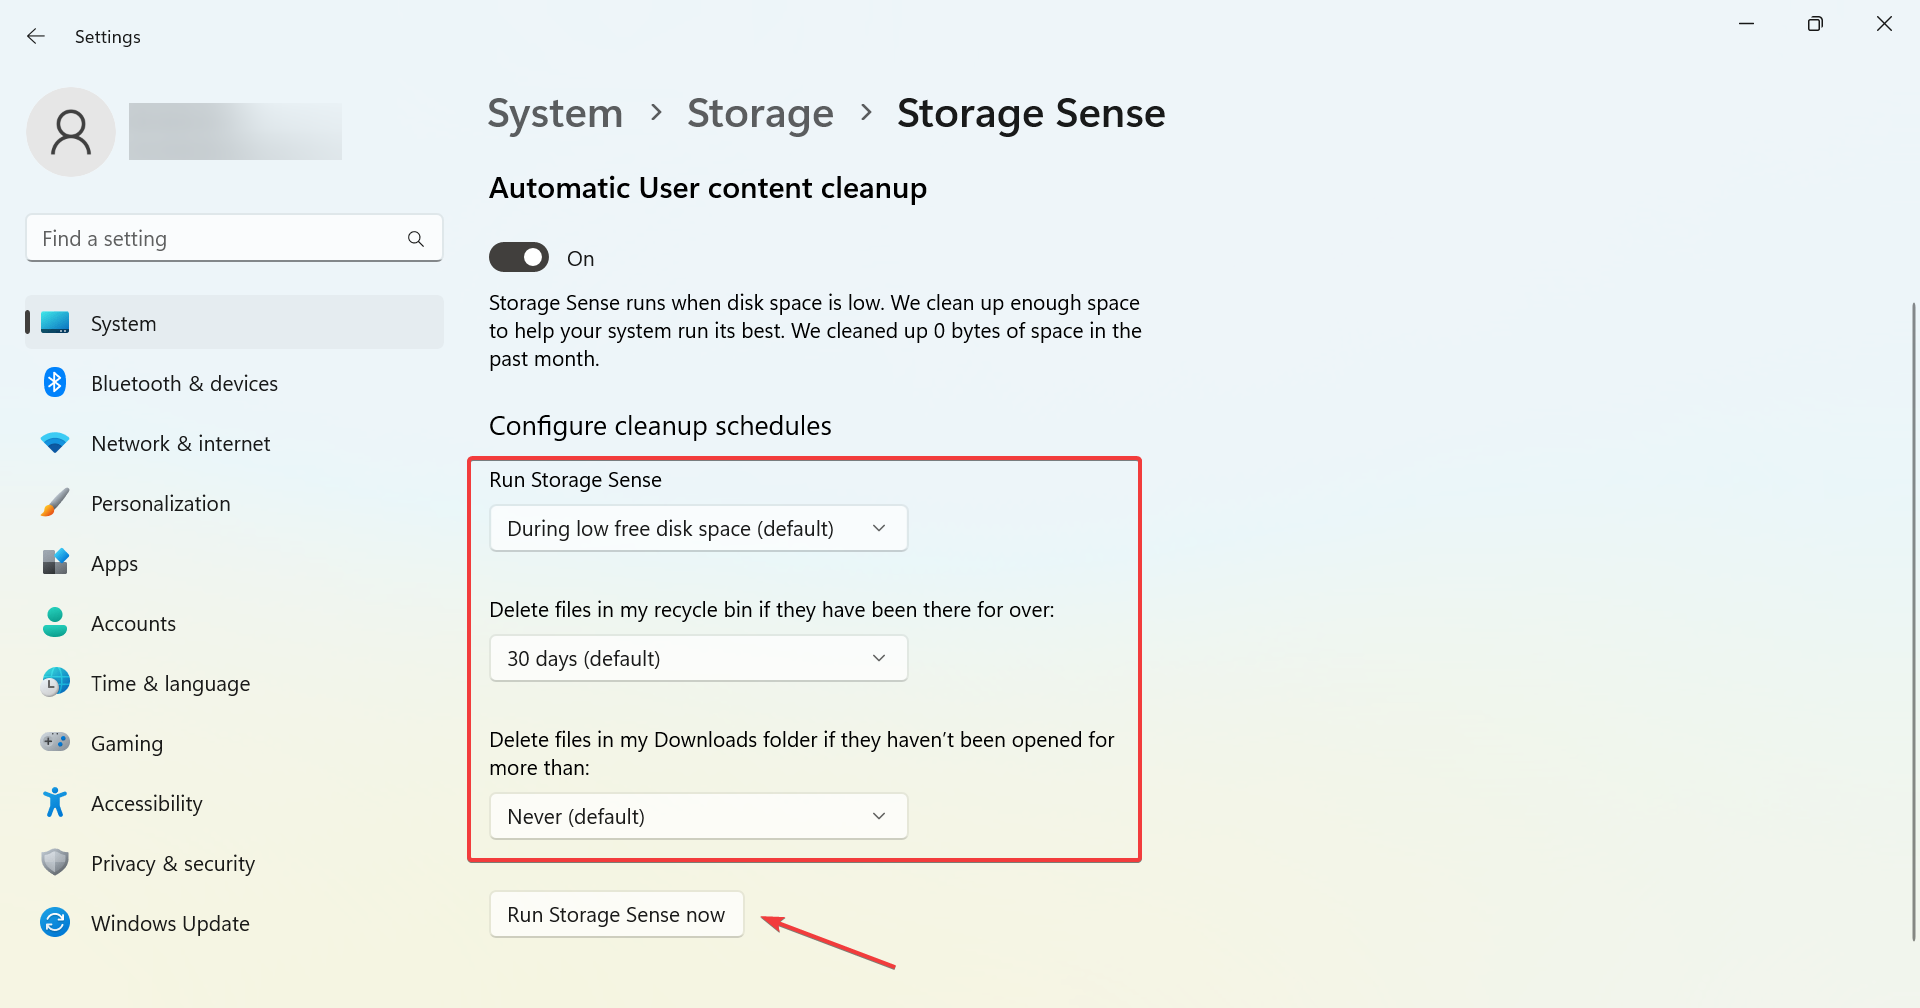The height and width of the screenshot is (1008, 1920).
Task: Select Accounts in the sidebar
Action: [x=133, y=624]
